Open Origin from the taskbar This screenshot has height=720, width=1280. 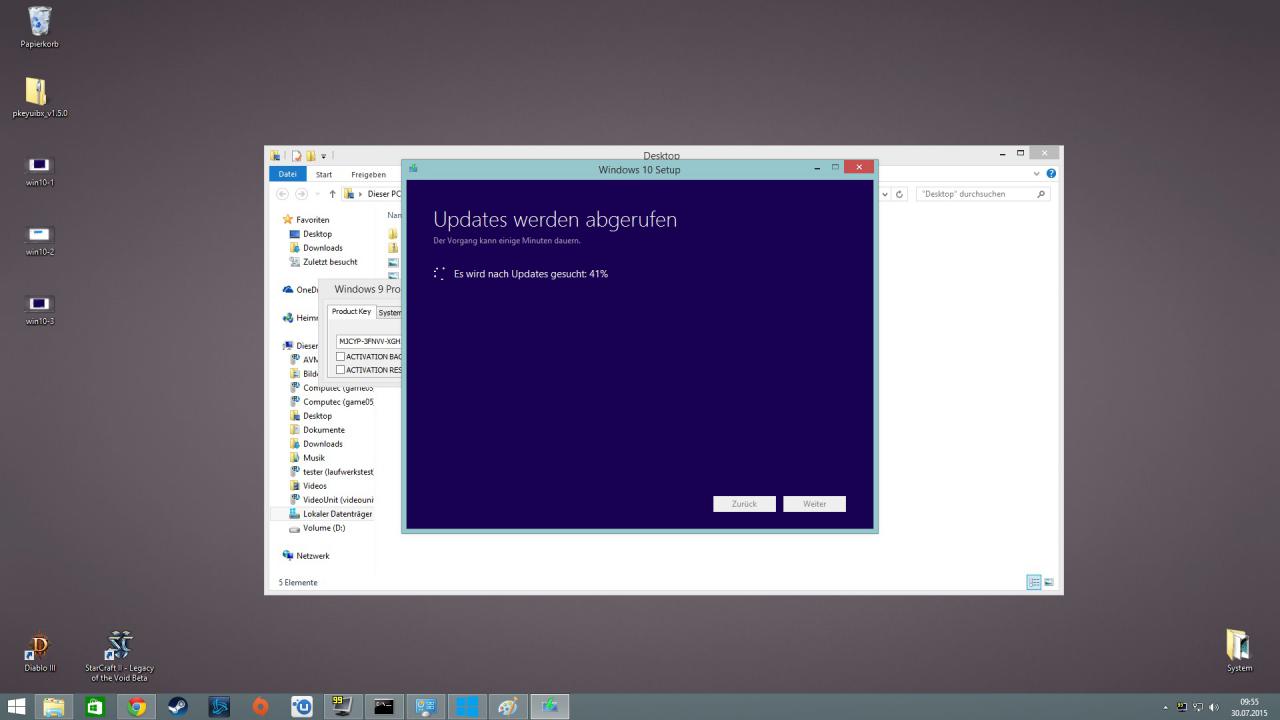coord(260,707)
